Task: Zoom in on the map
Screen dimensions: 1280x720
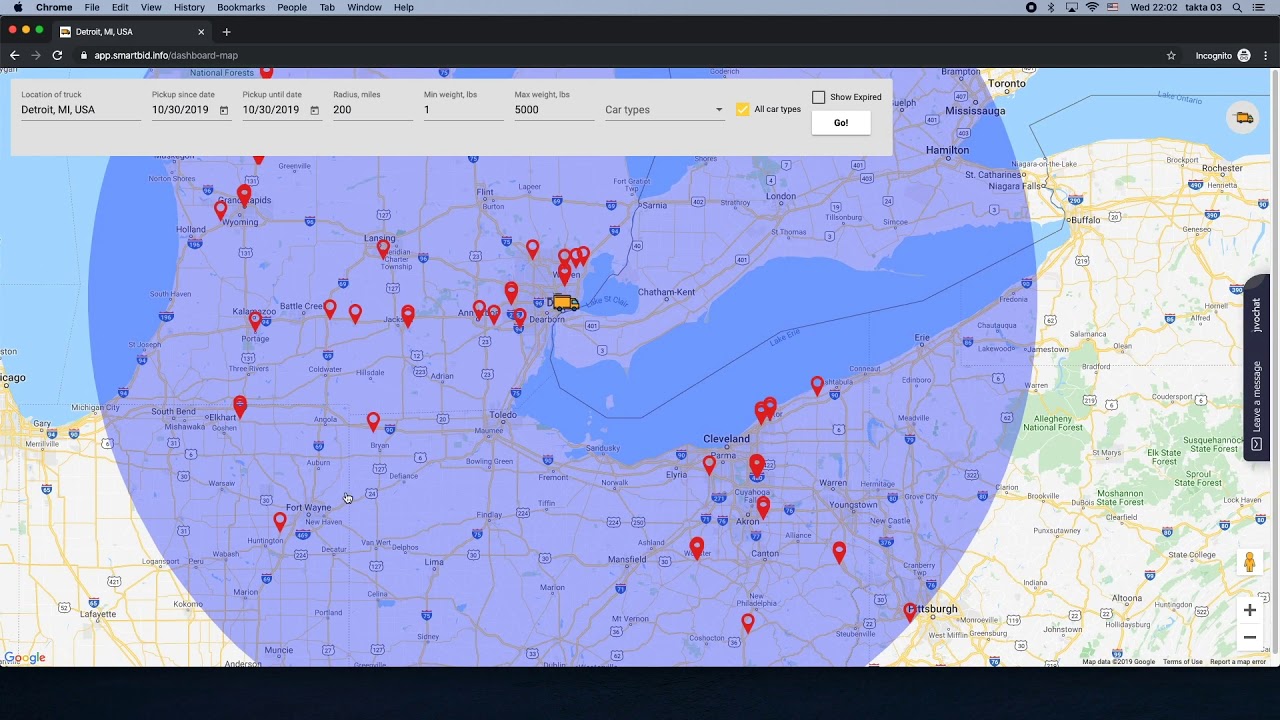Action: (x=1249, y=610)
